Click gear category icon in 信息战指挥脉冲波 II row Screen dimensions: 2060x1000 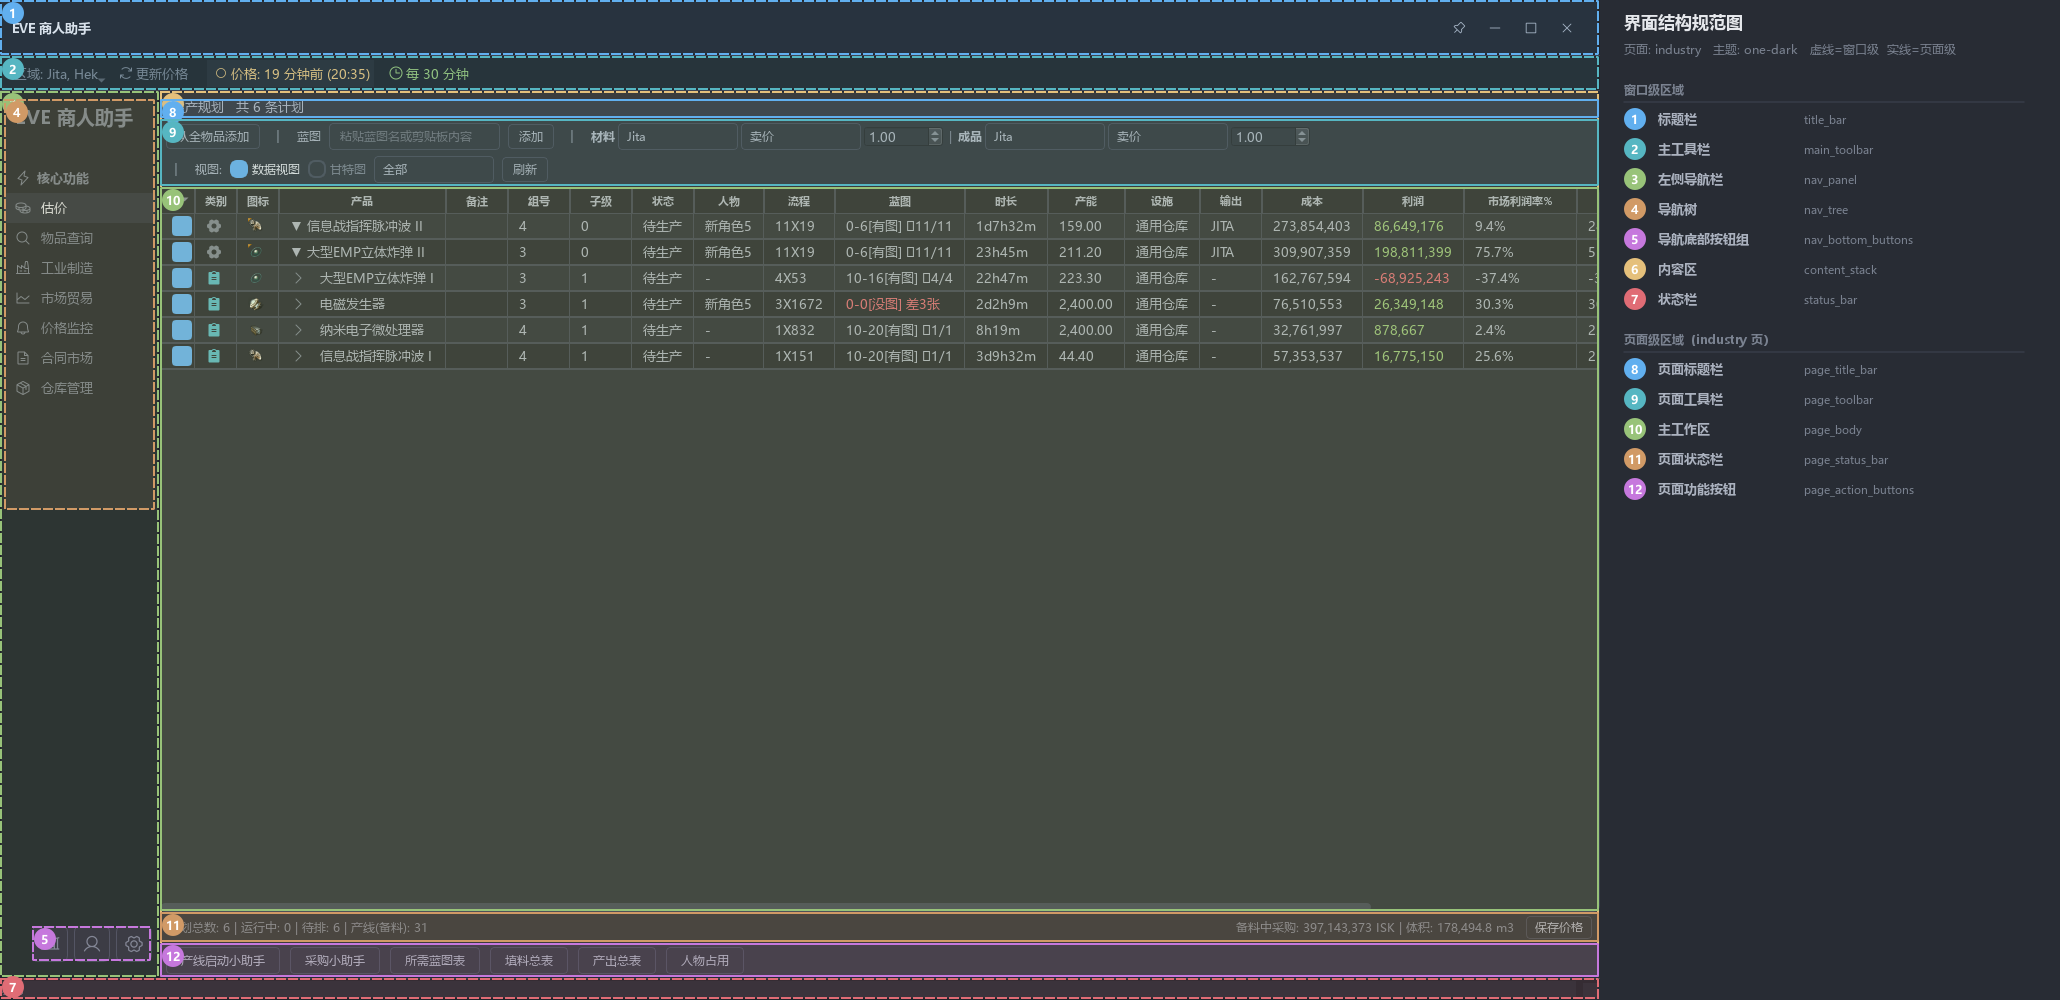[214, 227]
